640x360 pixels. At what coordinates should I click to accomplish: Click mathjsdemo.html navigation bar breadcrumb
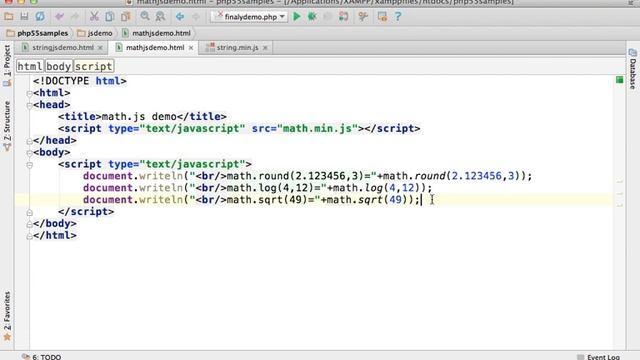[156, 33]
